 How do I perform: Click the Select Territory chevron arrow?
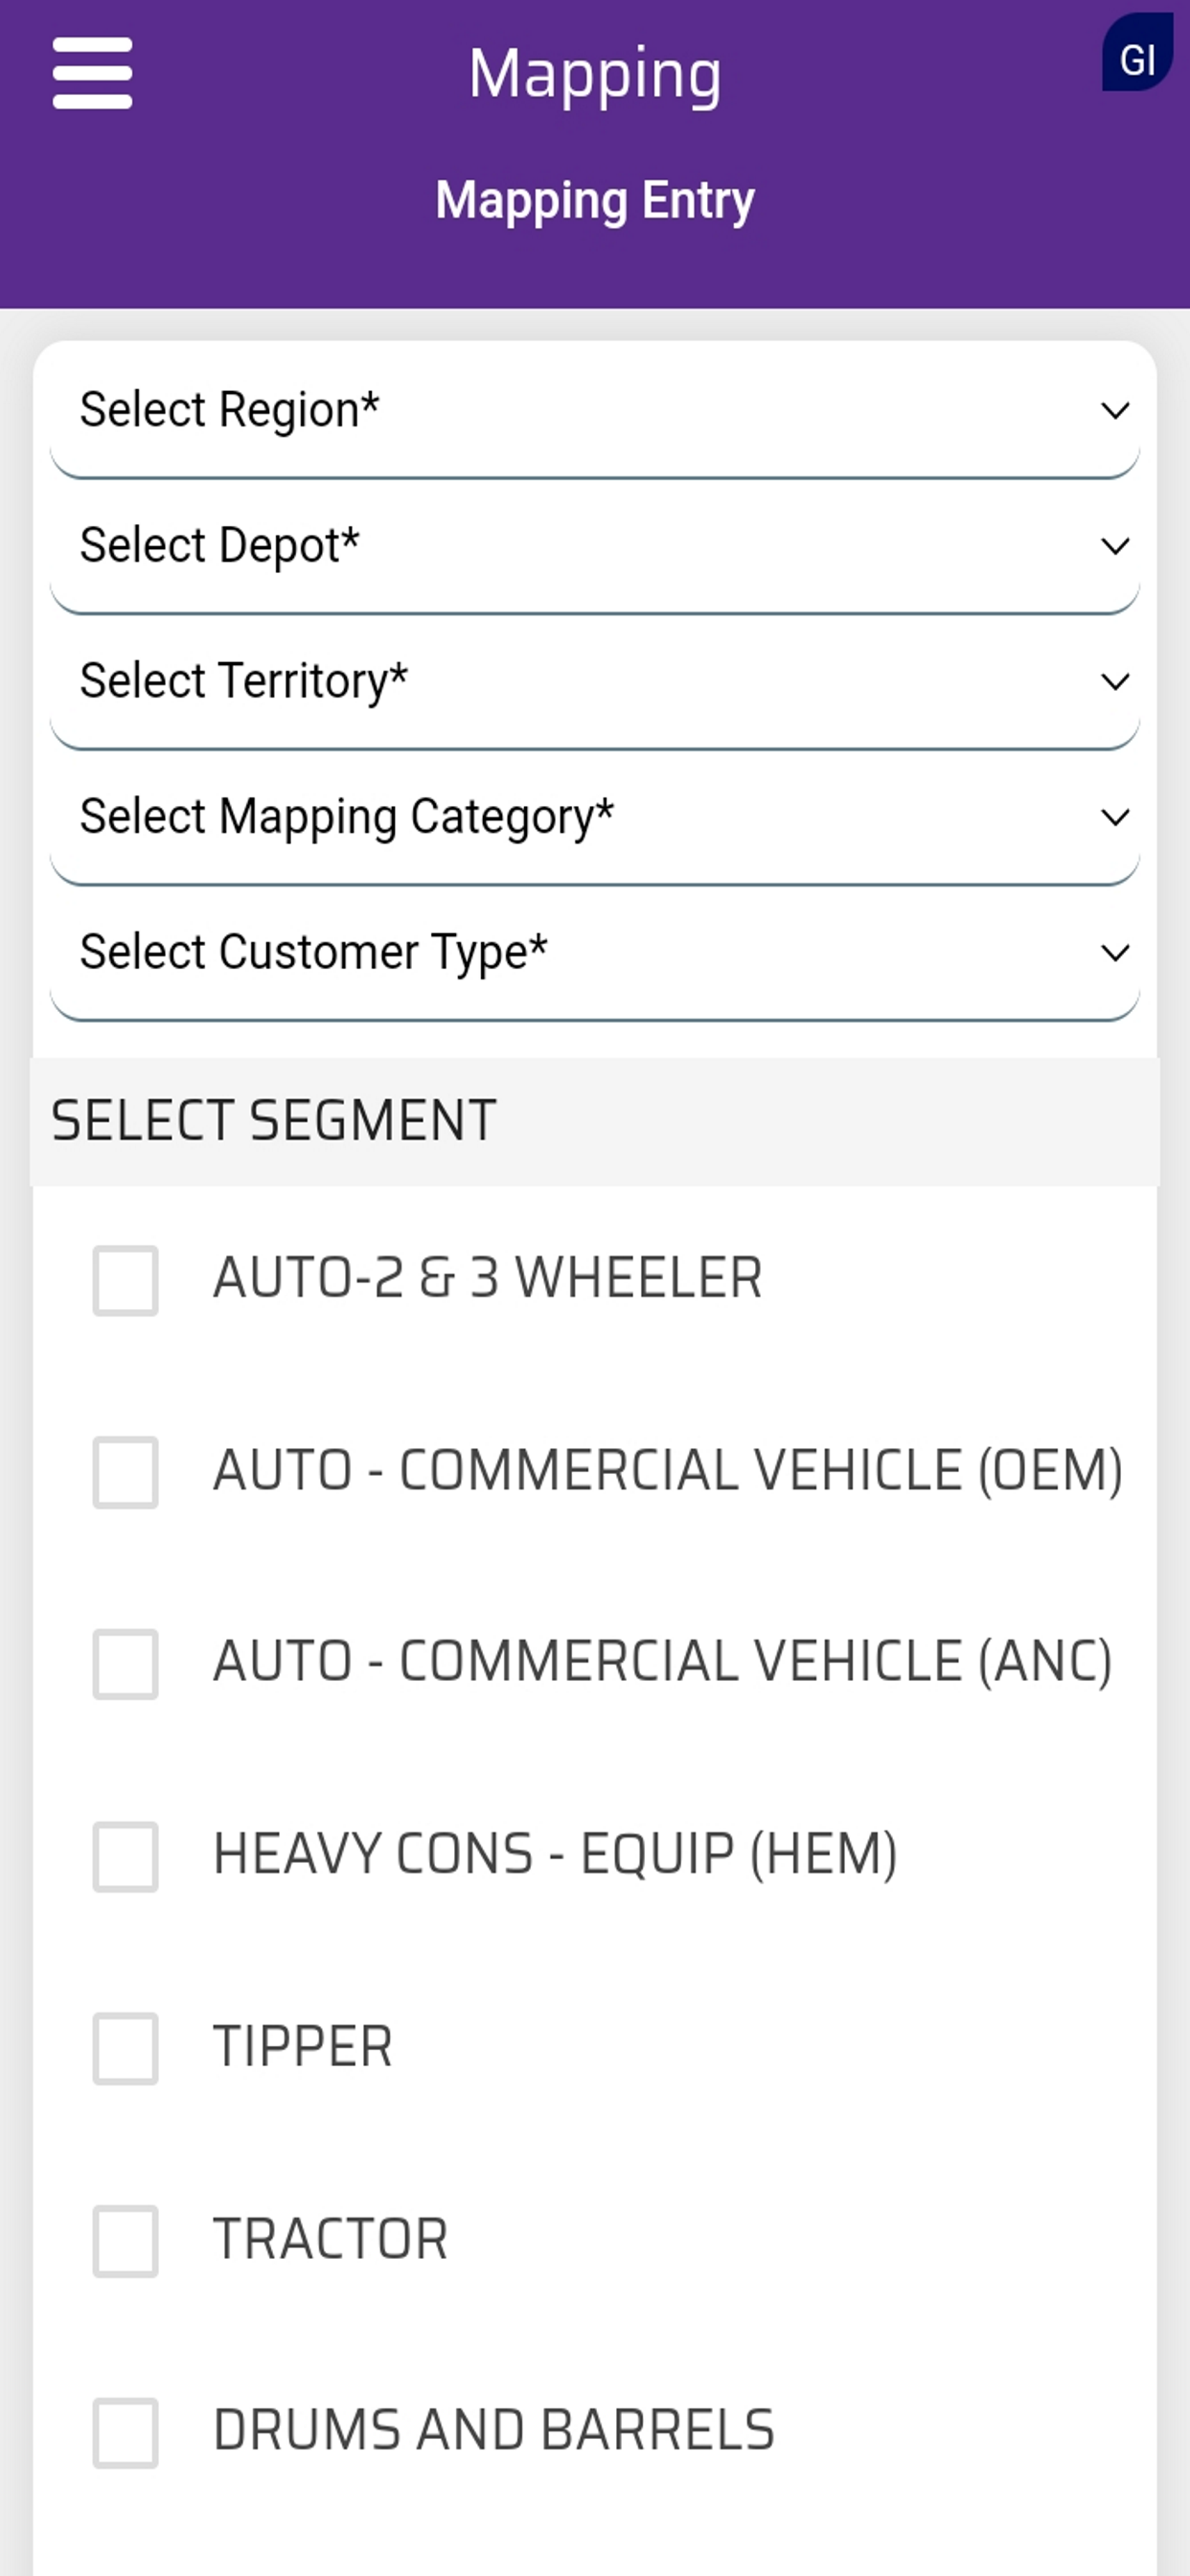(x=1115, y=682)
